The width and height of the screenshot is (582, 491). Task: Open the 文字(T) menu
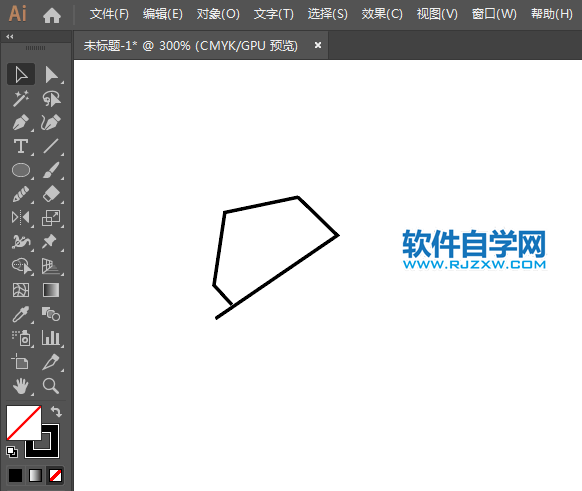274,14
